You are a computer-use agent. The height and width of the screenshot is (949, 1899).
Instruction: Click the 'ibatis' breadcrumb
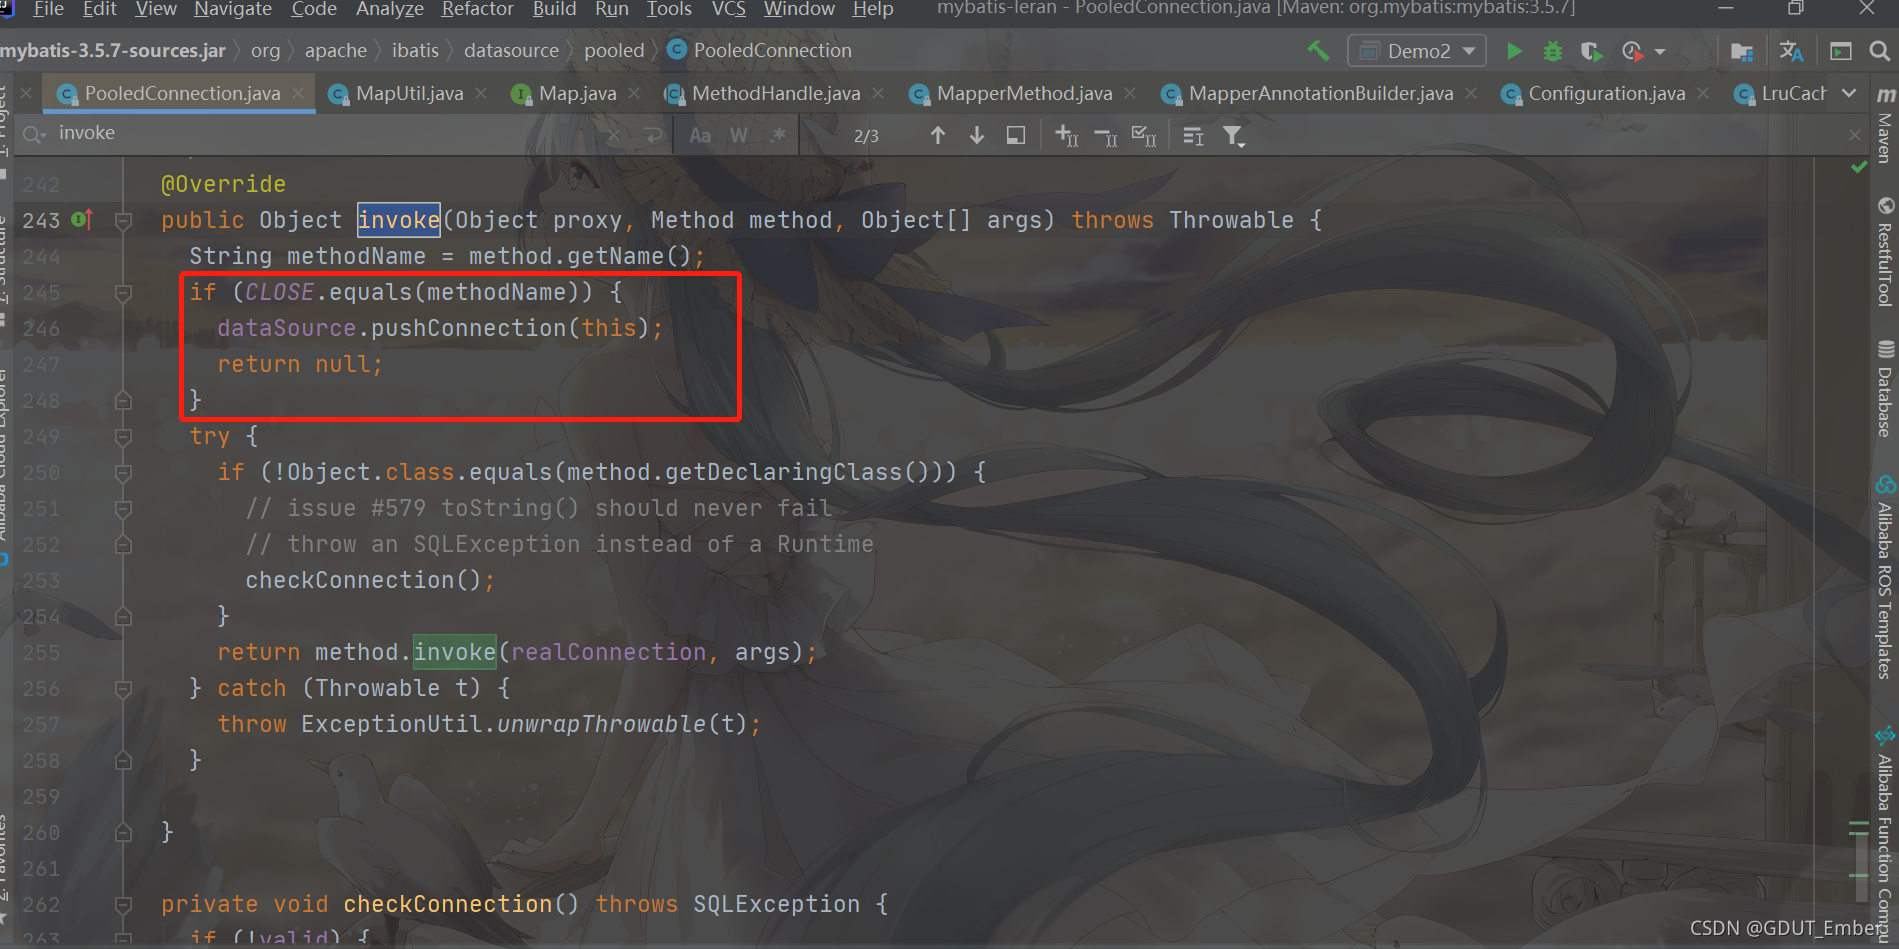pyautogui.click(x=415, y=50)
